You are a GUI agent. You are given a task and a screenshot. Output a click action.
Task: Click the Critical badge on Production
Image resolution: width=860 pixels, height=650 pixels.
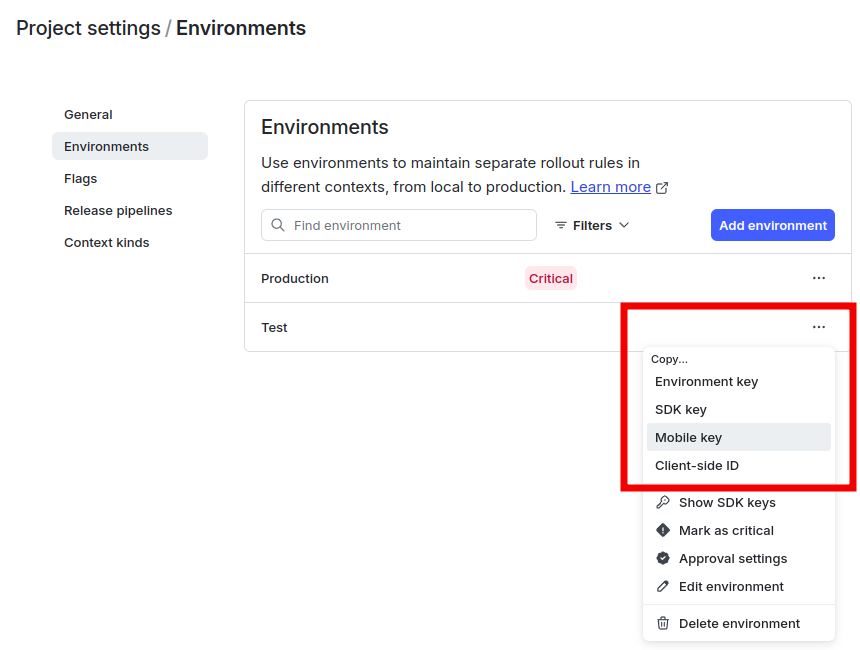[x=551, y=278]
